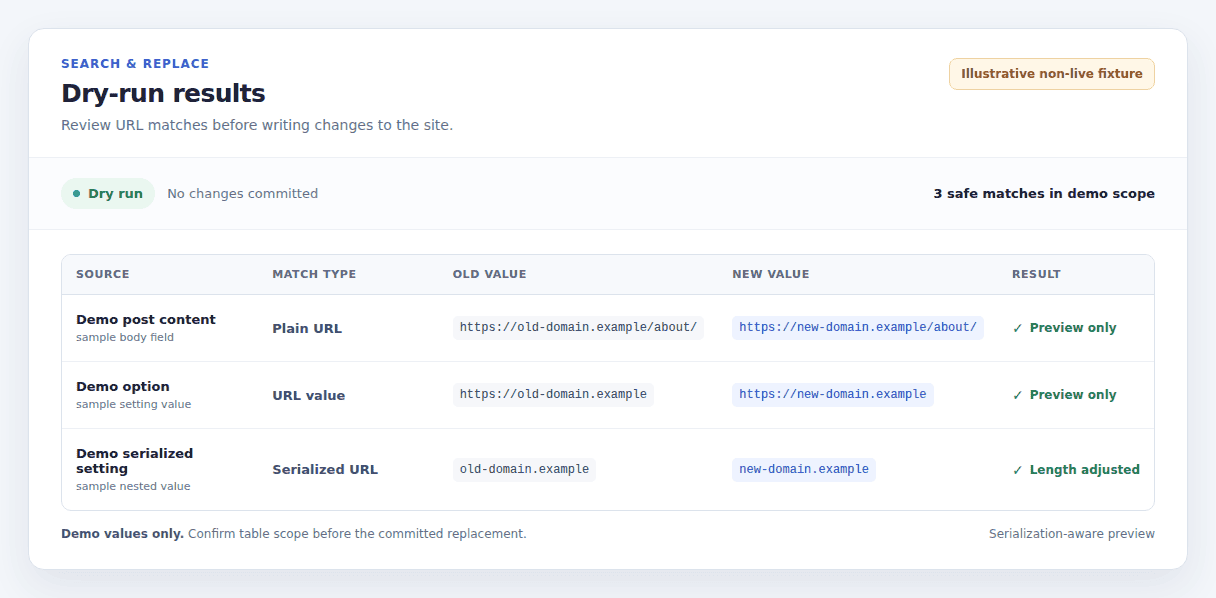Click the checkmark in Demo post content row

click(x=1018, y=328)
